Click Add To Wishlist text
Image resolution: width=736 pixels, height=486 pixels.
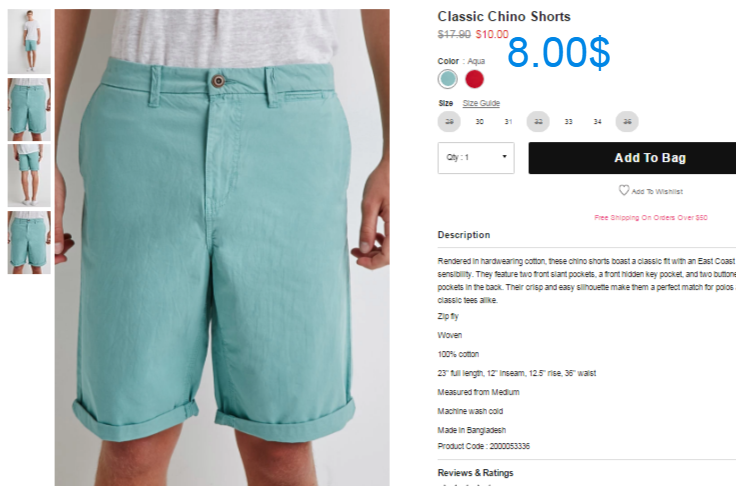point(657,192)
